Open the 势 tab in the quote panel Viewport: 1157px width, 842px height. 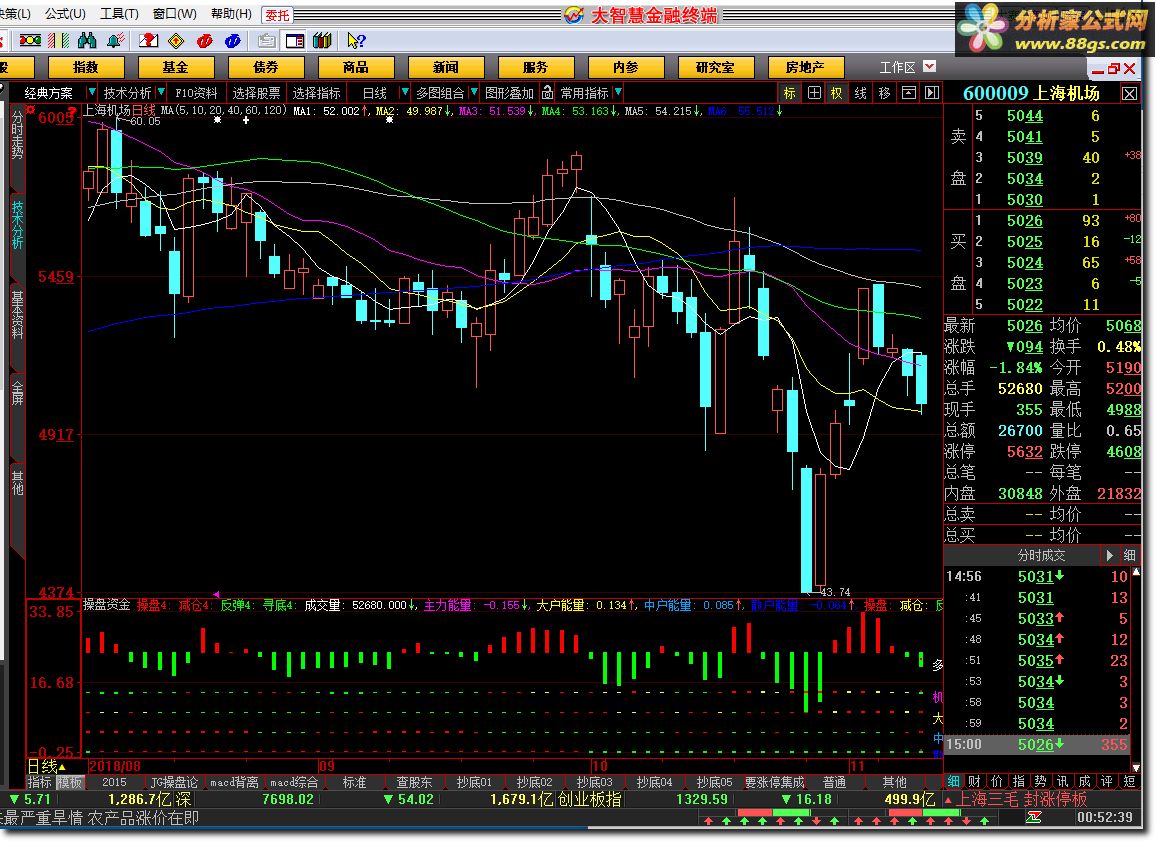tap(1040, 781)
